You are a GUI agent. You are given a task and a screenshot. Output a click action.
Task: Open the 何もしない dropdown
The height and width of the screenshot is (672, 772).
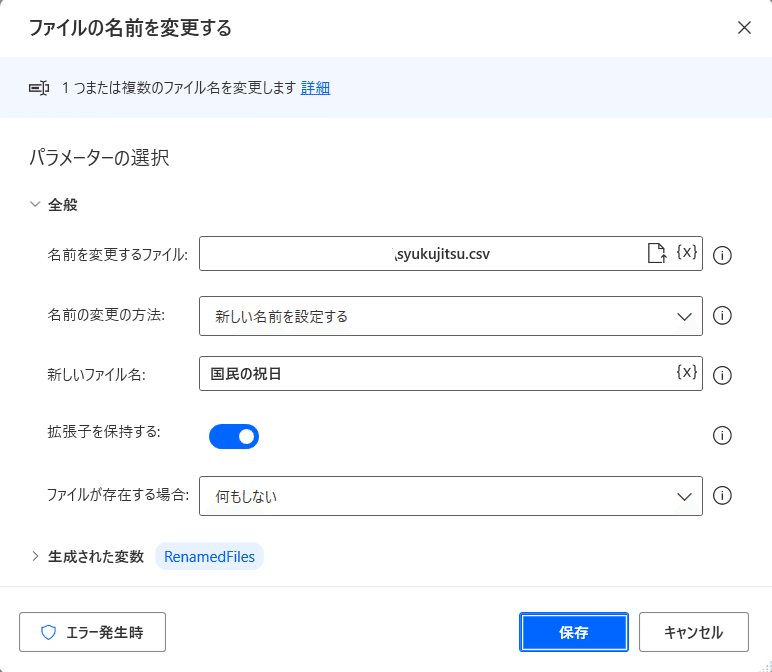point(450,496)
